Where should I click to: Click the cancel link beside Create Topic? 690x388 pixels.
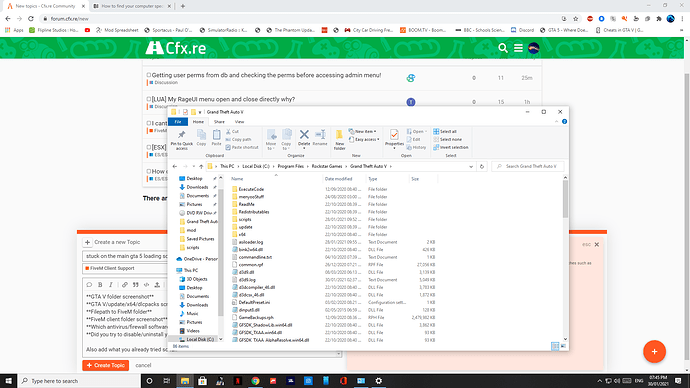click(x=143, y=365)
